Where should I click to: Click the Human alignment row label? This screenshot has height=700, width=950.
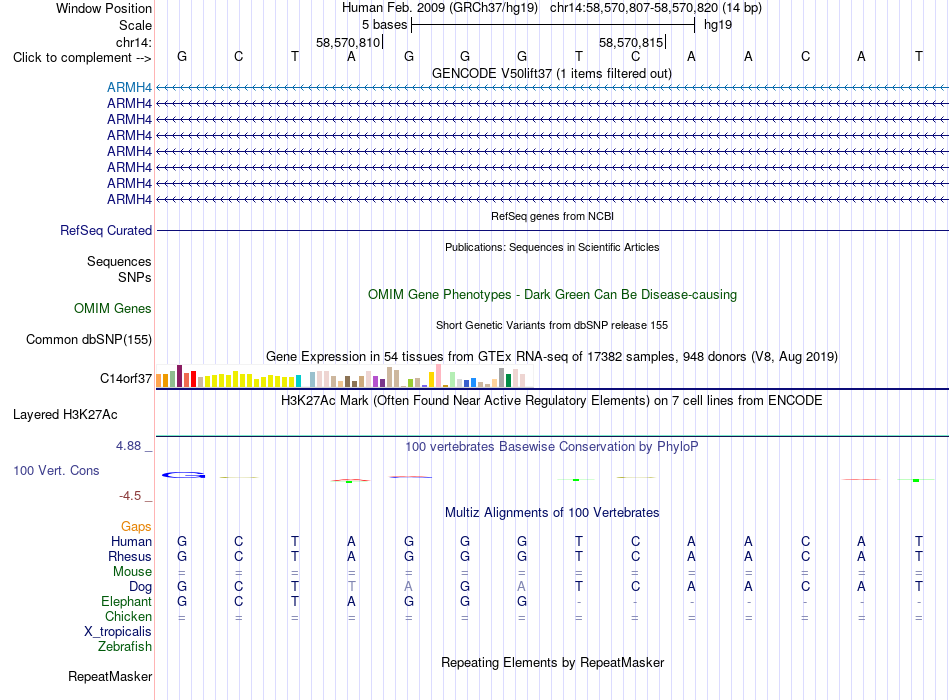(x=131, y=542)
